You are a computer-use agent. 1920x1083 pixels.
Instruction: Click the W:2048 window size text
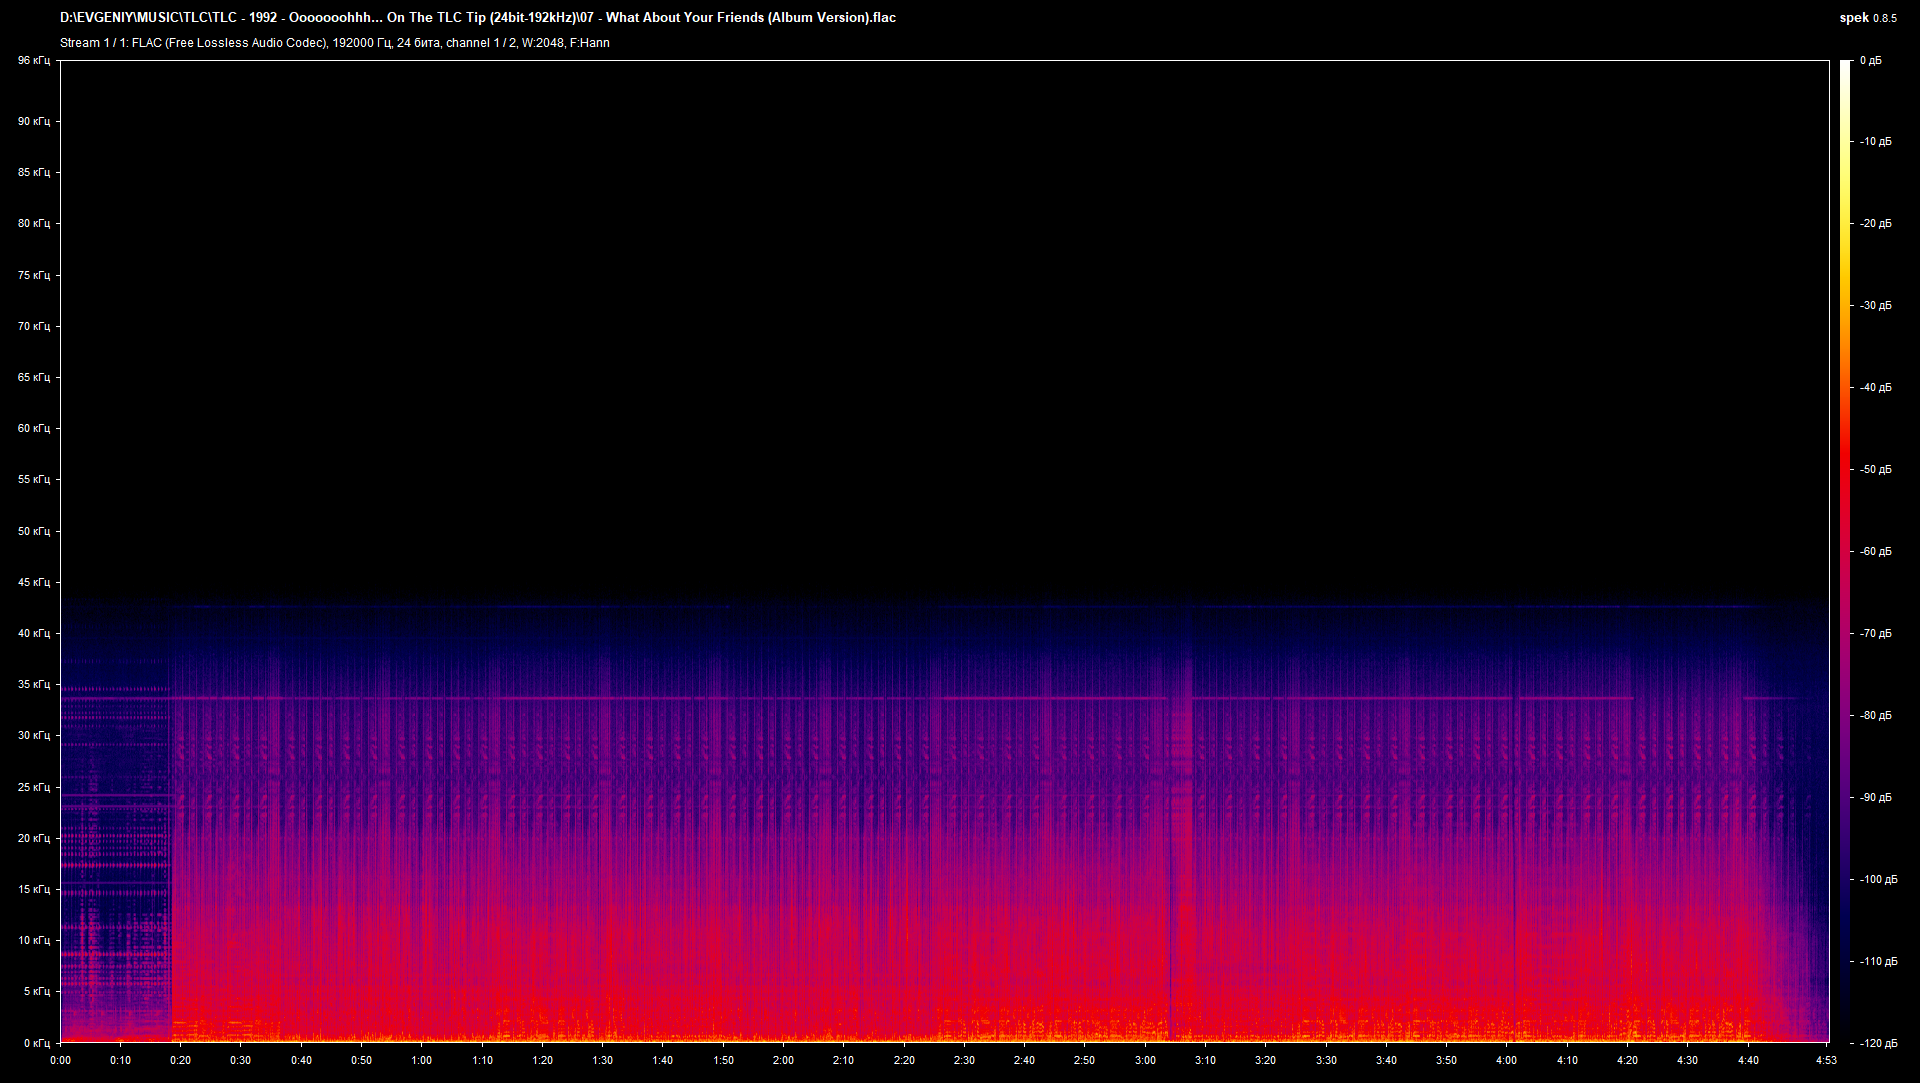[545, 43]
